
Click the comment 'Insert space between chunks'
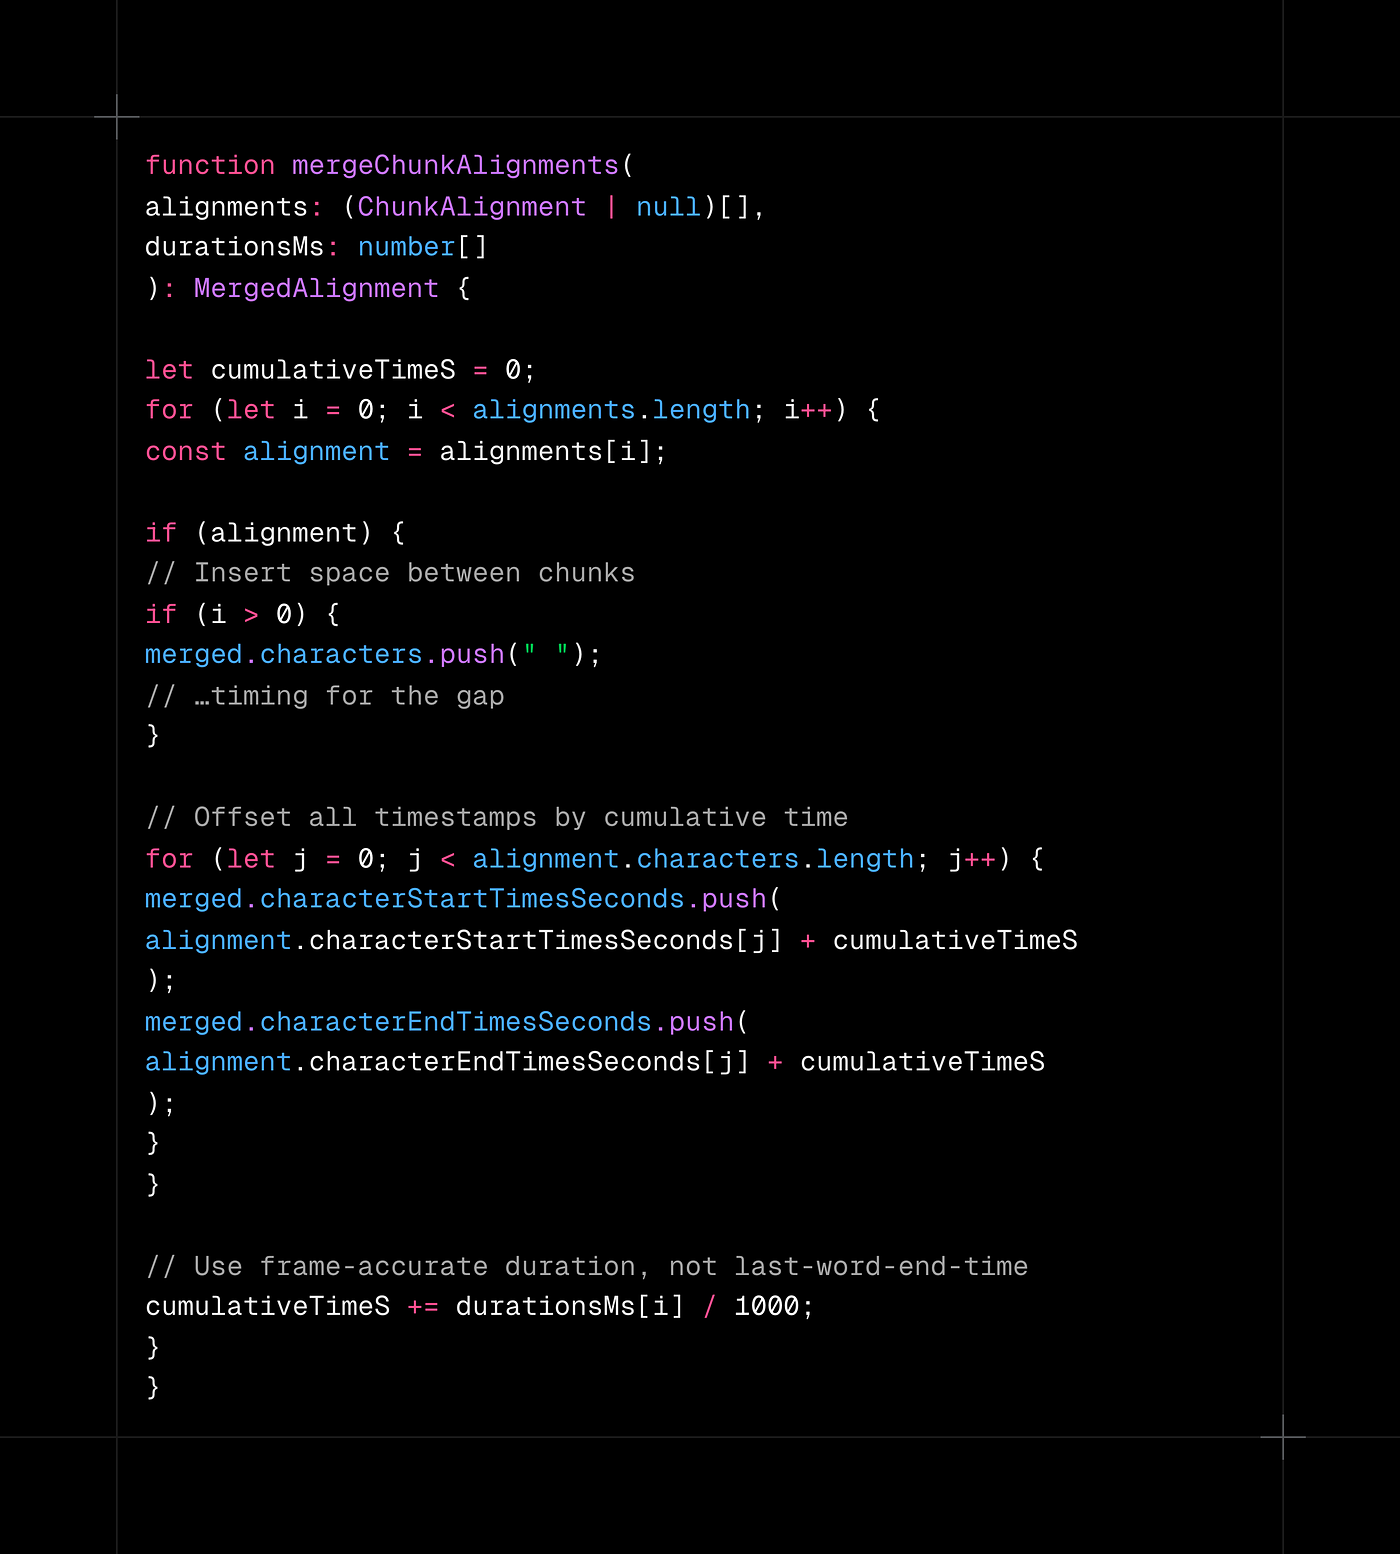point(390,574)
